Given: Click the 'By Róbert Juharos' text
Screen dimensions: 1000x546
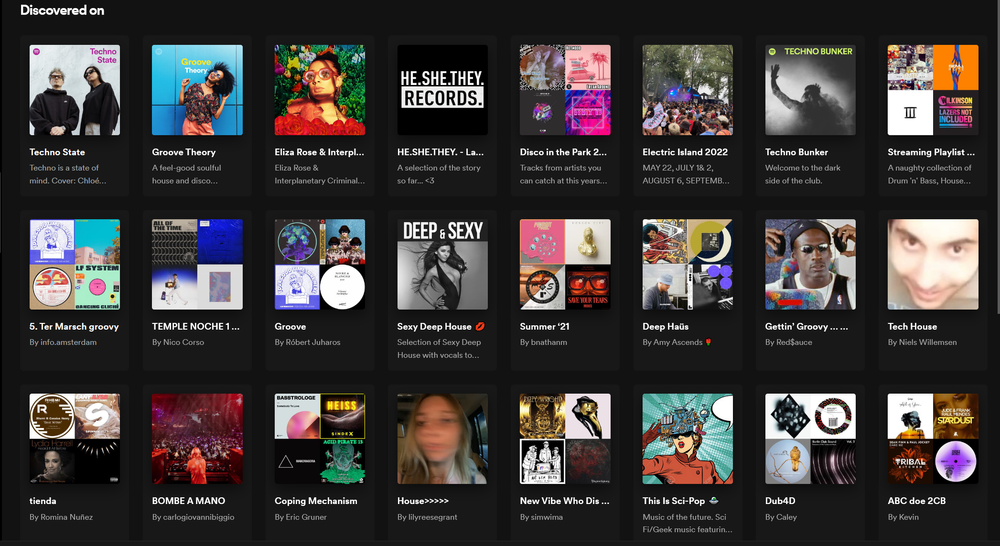Looking at the screenshot, I should [x=307, y=343].
